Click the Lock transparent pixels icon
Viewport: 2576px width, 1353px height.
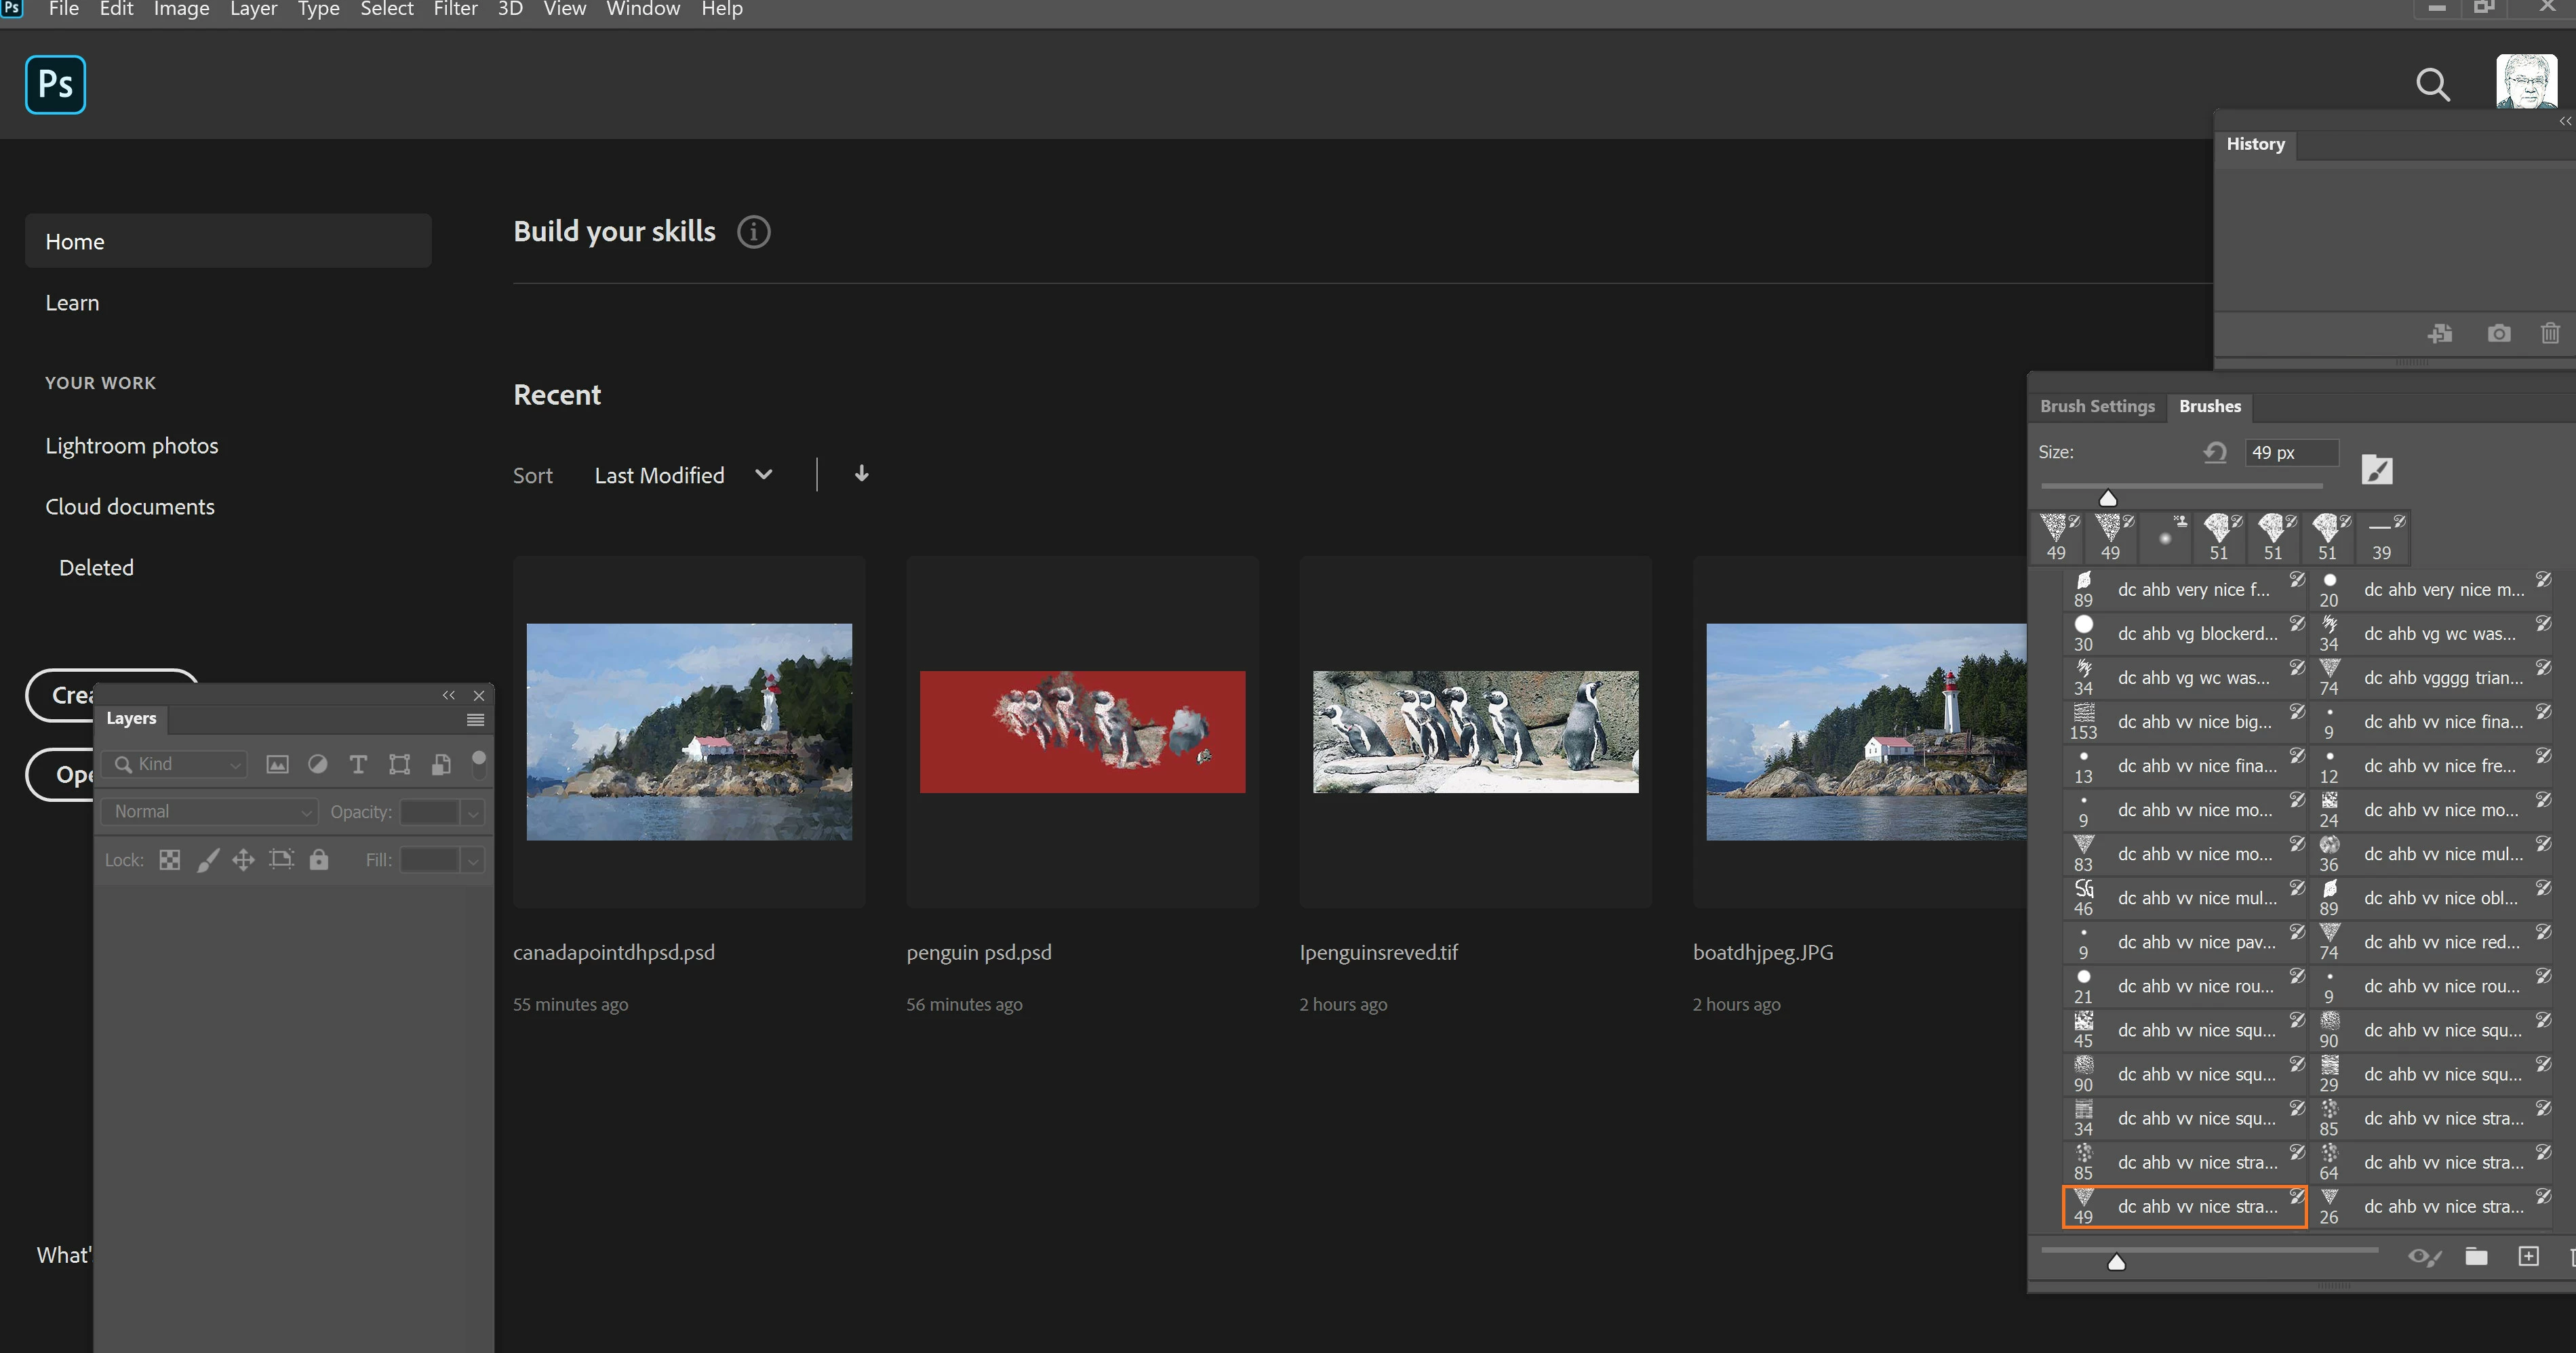pos(170,860)
